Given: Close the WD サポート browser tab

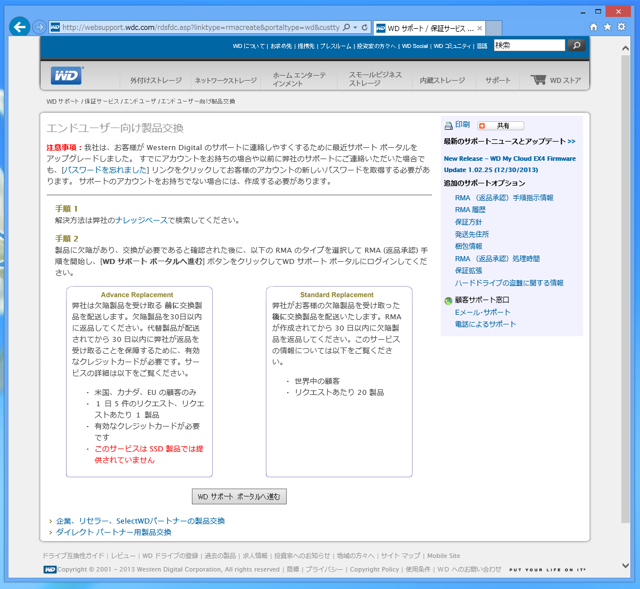Looking at the screenshot, I should coord(480,28).
